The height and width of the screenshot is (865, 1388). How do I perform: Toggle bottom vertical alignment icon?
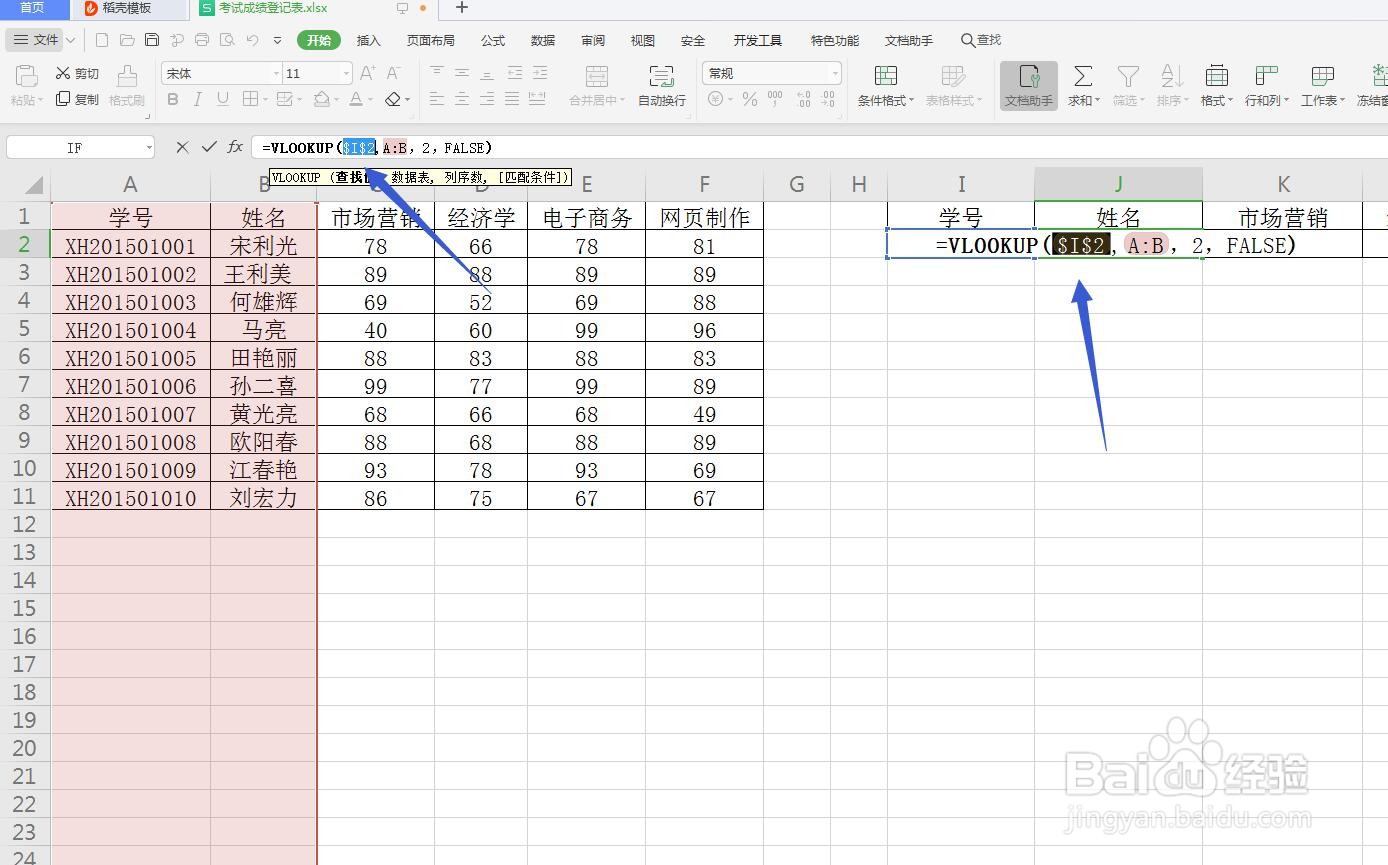(487, 73)
